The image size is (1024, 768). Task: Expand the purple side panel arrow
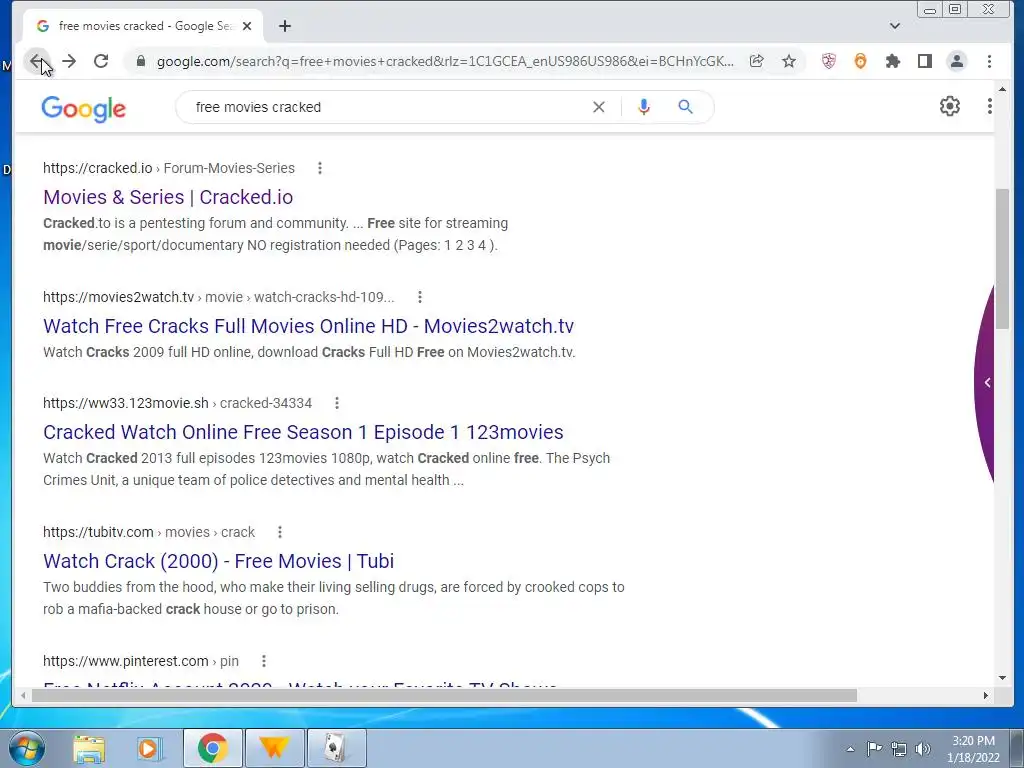[x=987, y=383]
